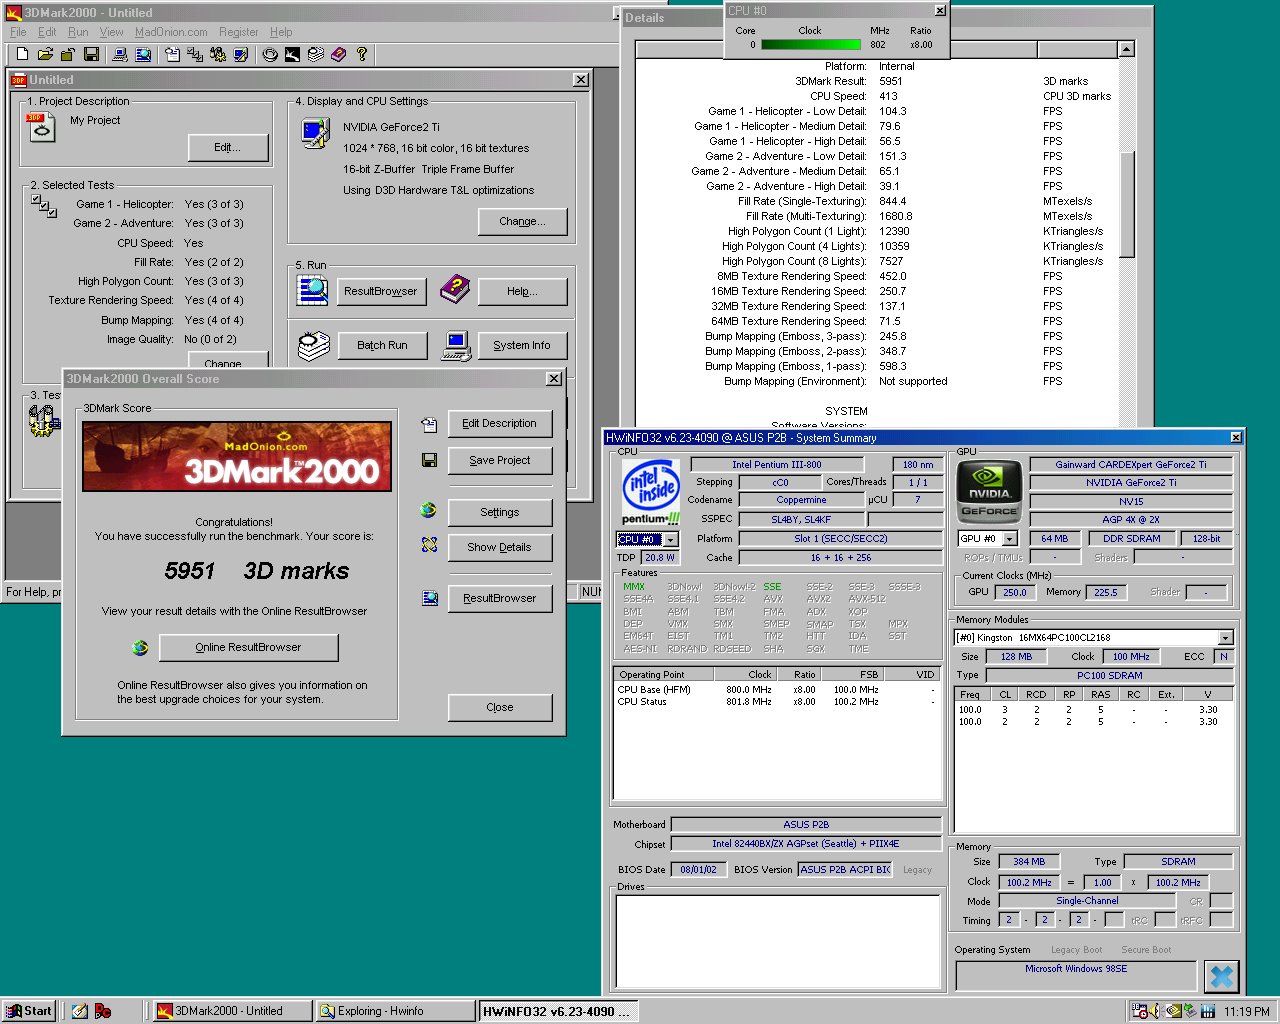Screen dimensions: 1280x1024
Task: Save the project via the floppy disk toolbar icon
Action: point(92,54)
